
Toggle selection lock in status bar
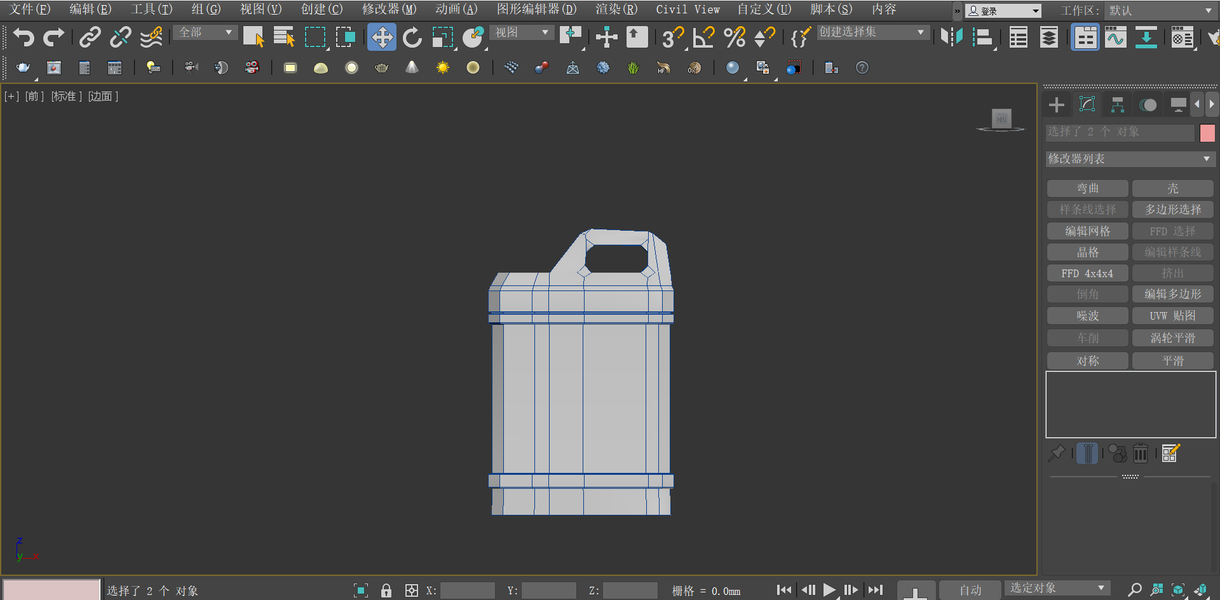pos(386,591)
